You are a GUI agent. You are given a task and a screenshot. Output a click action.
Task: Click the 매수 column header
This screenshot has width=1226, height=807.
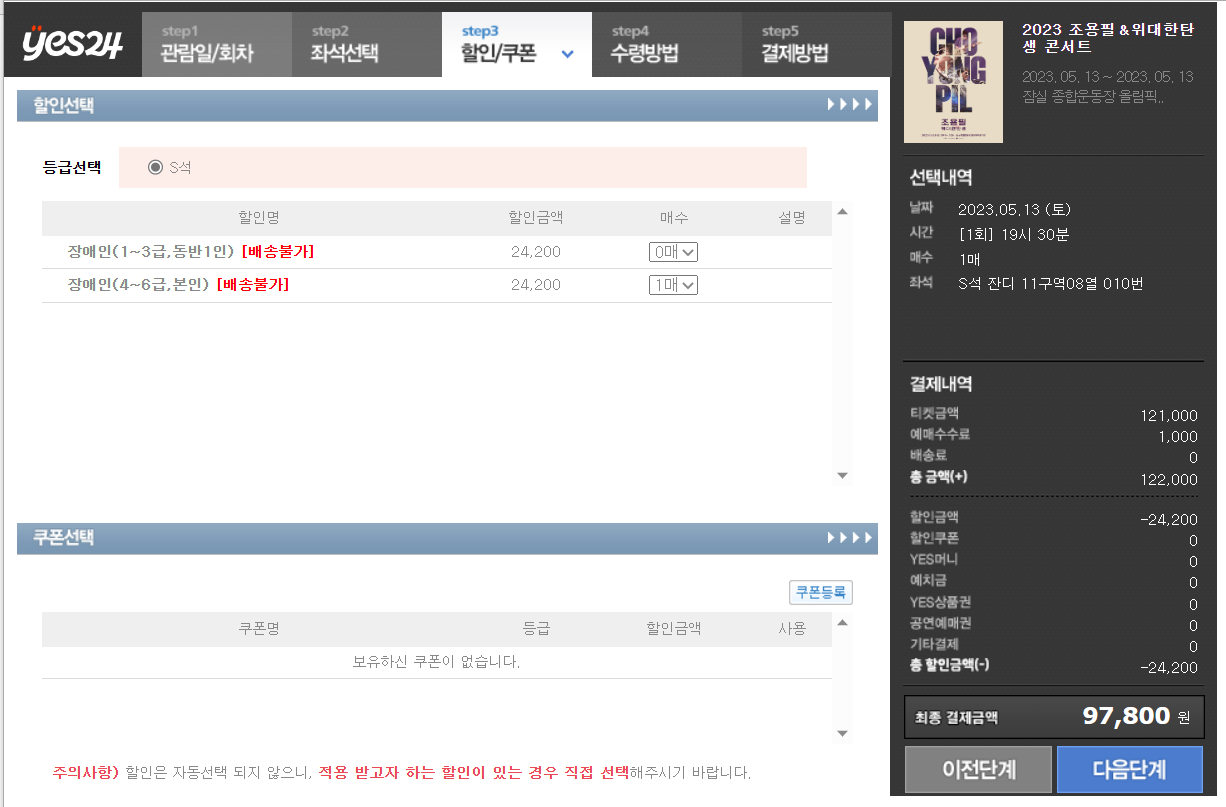click(x=674, y=218)
